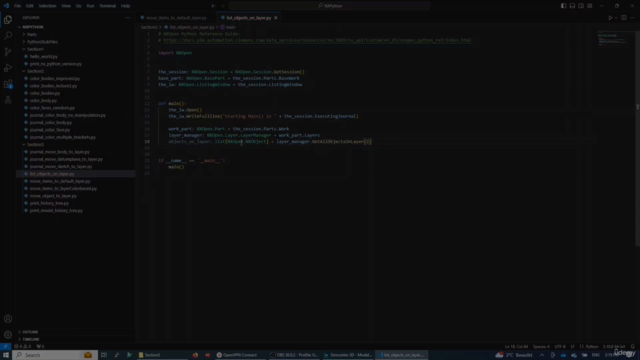The width and height of the screenshot is (640, 360).
Task: Click the Section3 breadcrumb
Action: pos(149,27)
